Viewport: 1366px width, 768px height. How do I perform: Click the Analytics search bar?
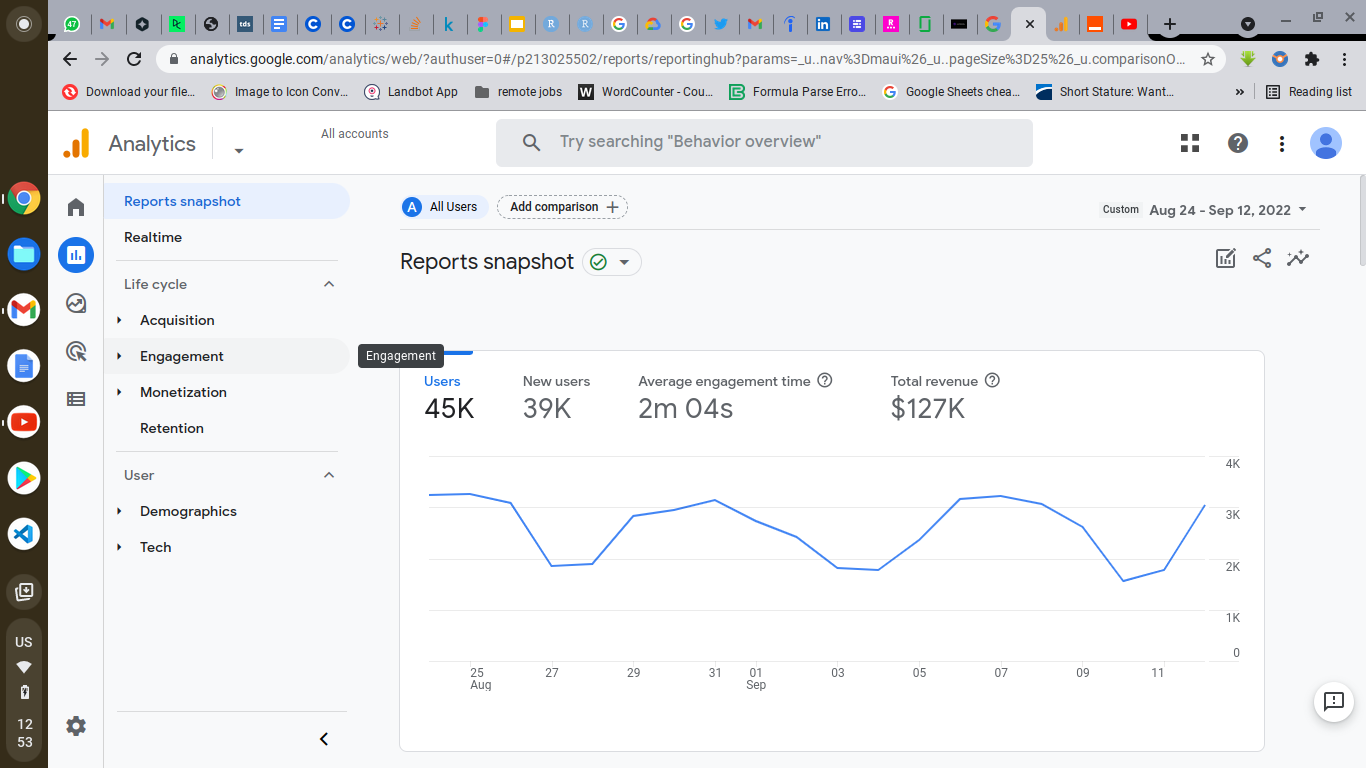(765, 142)
